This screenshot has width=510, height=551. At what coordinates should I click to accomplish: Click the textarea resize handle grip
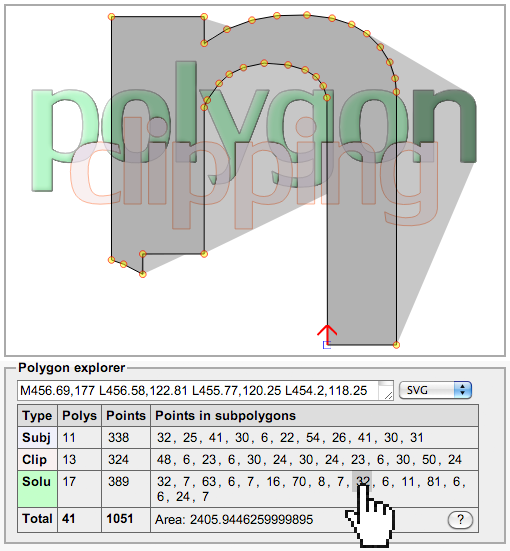(x=389, y=396)
